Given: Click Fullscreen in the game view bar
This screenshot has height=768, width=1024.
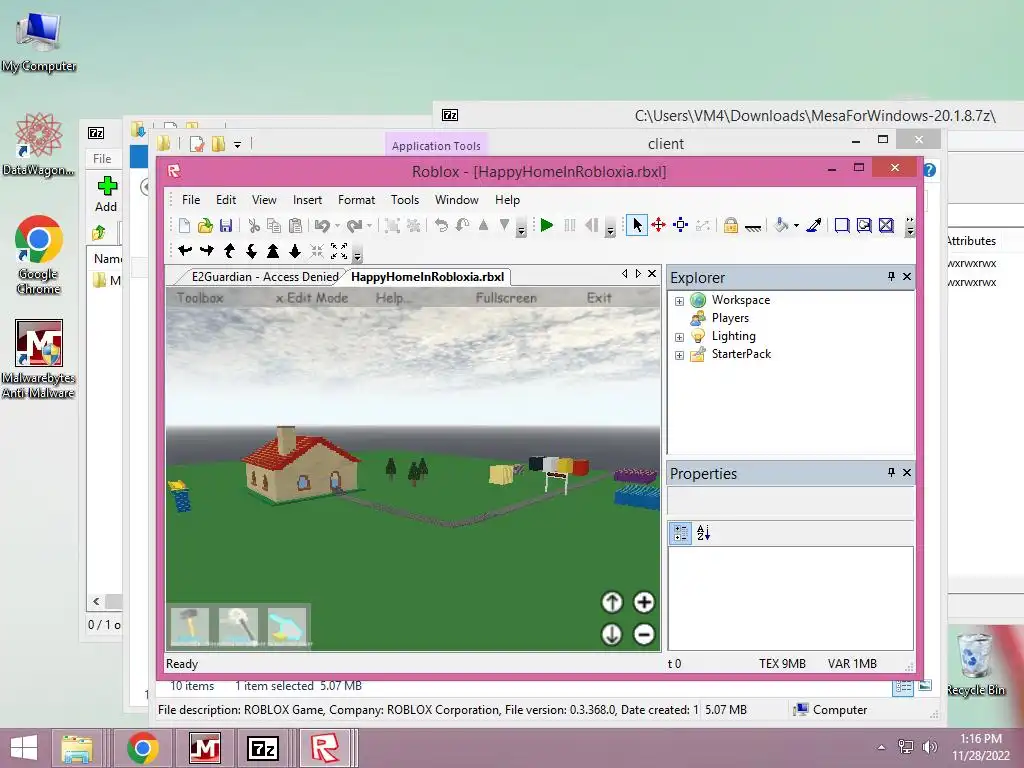Looking at the screenshot, I should (x=506, y=298).
